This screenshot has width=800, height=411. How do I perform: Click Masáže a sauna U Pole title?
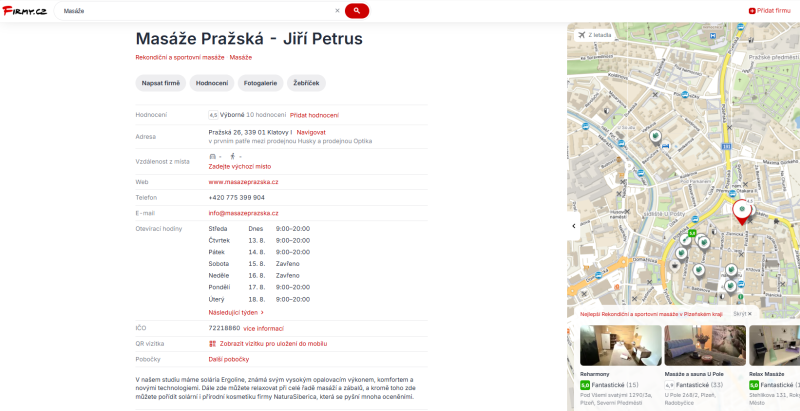(695, 374)
